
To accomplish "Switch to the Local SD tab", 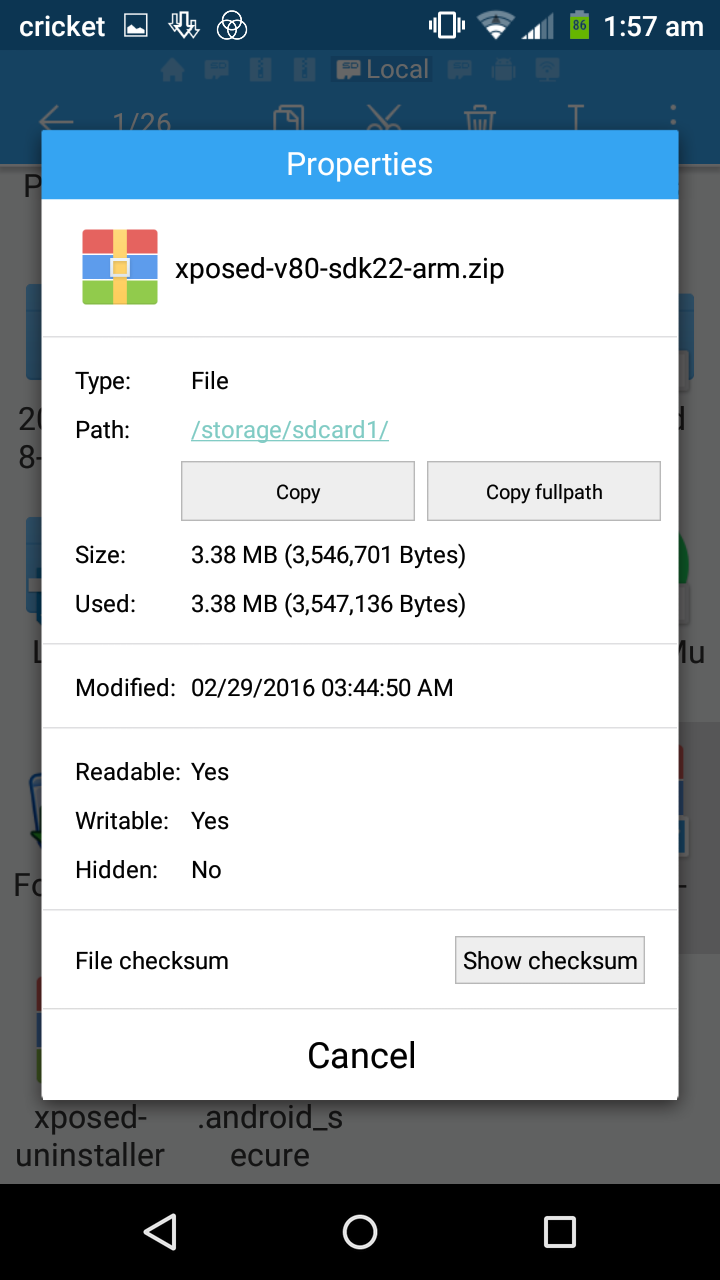I will click(x=382, y=70).
